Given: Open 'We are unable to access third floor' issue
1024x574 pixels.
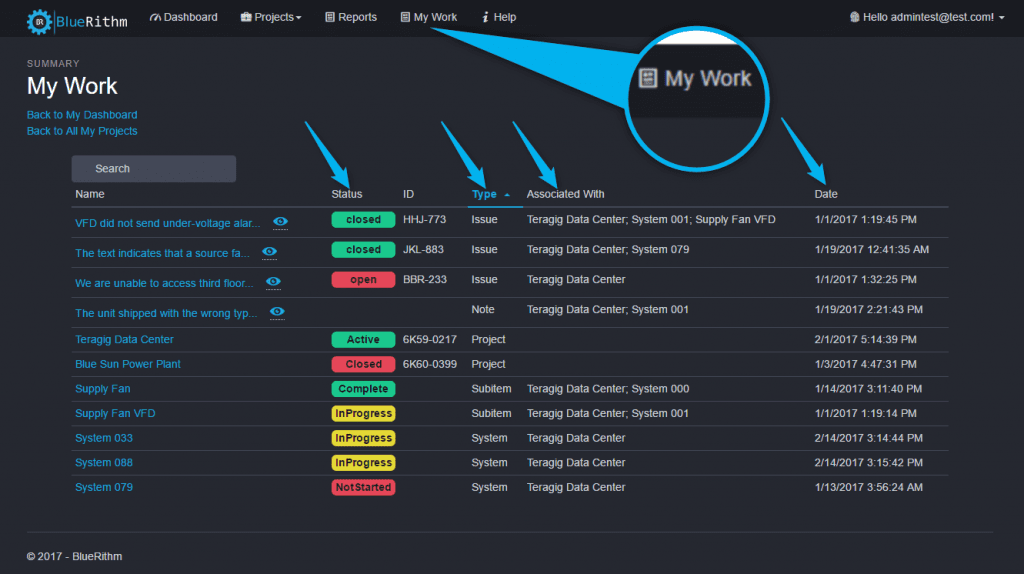Looking at the screenshot, I should click(x=164, y=283).
